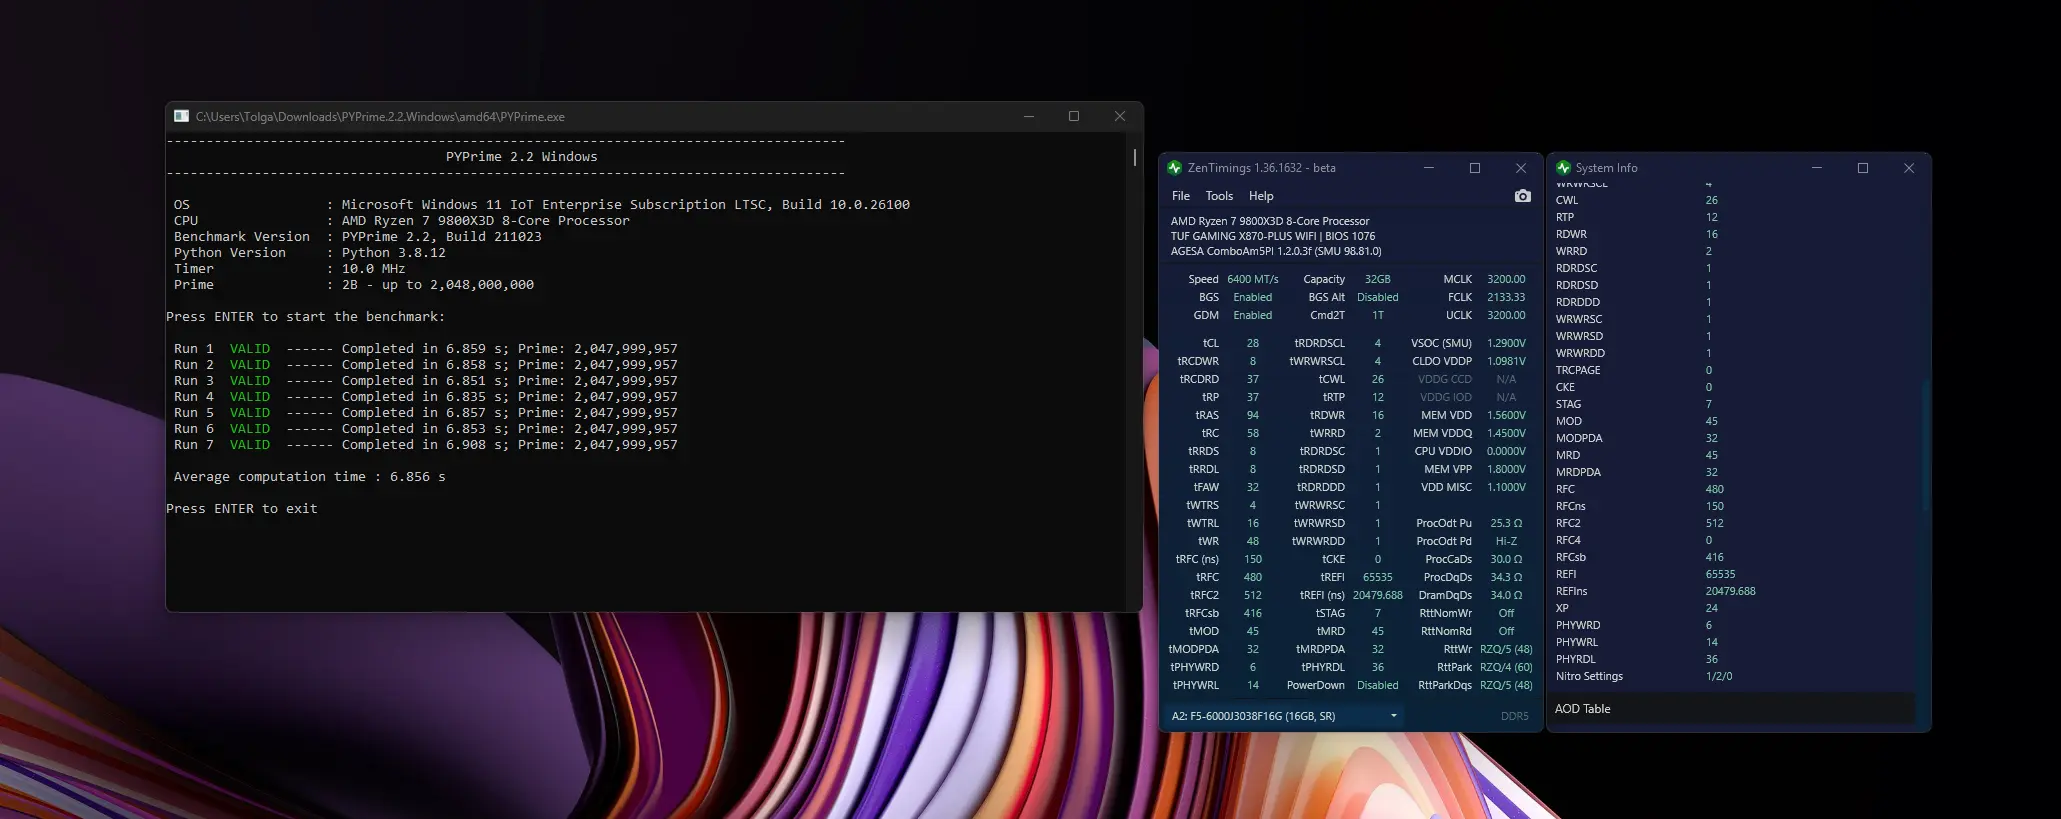Expand the A2: F5-6000J3038F16G module dropdown

pyautogui.click(x=1285, y=716)
